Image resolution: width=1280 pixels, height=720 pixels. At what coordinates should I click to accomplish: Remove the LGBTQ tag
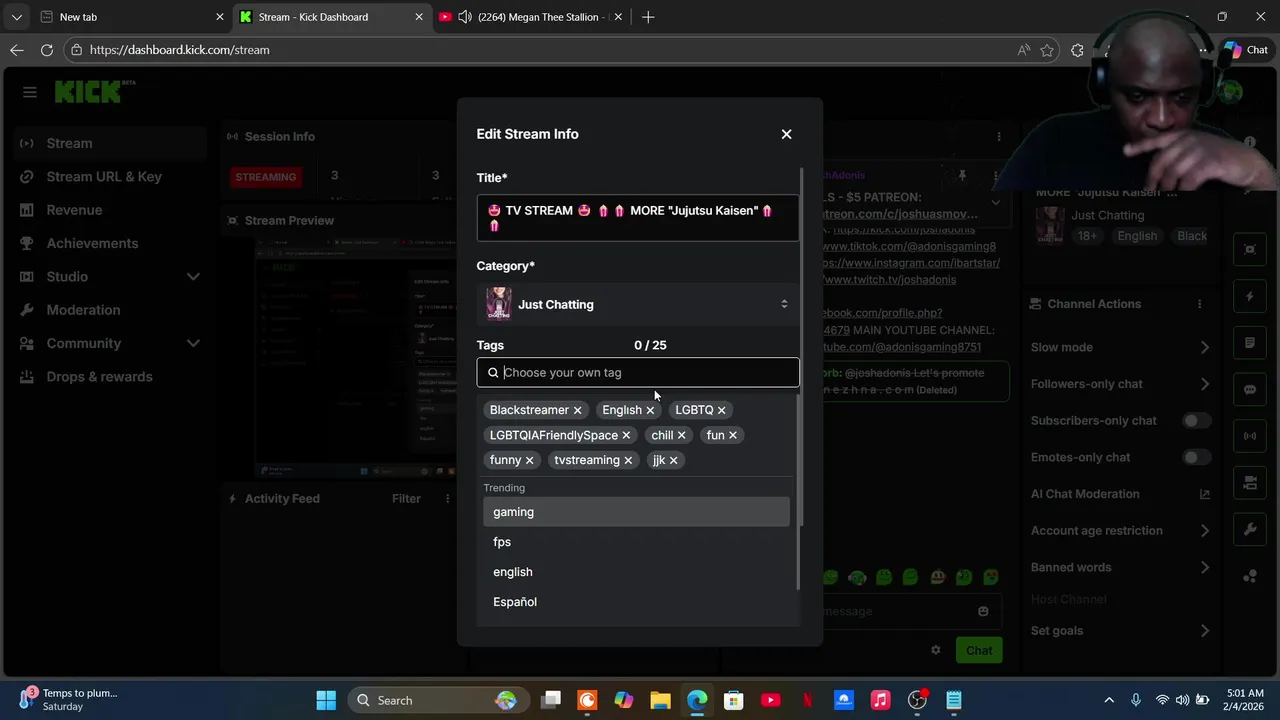[721, 411]
